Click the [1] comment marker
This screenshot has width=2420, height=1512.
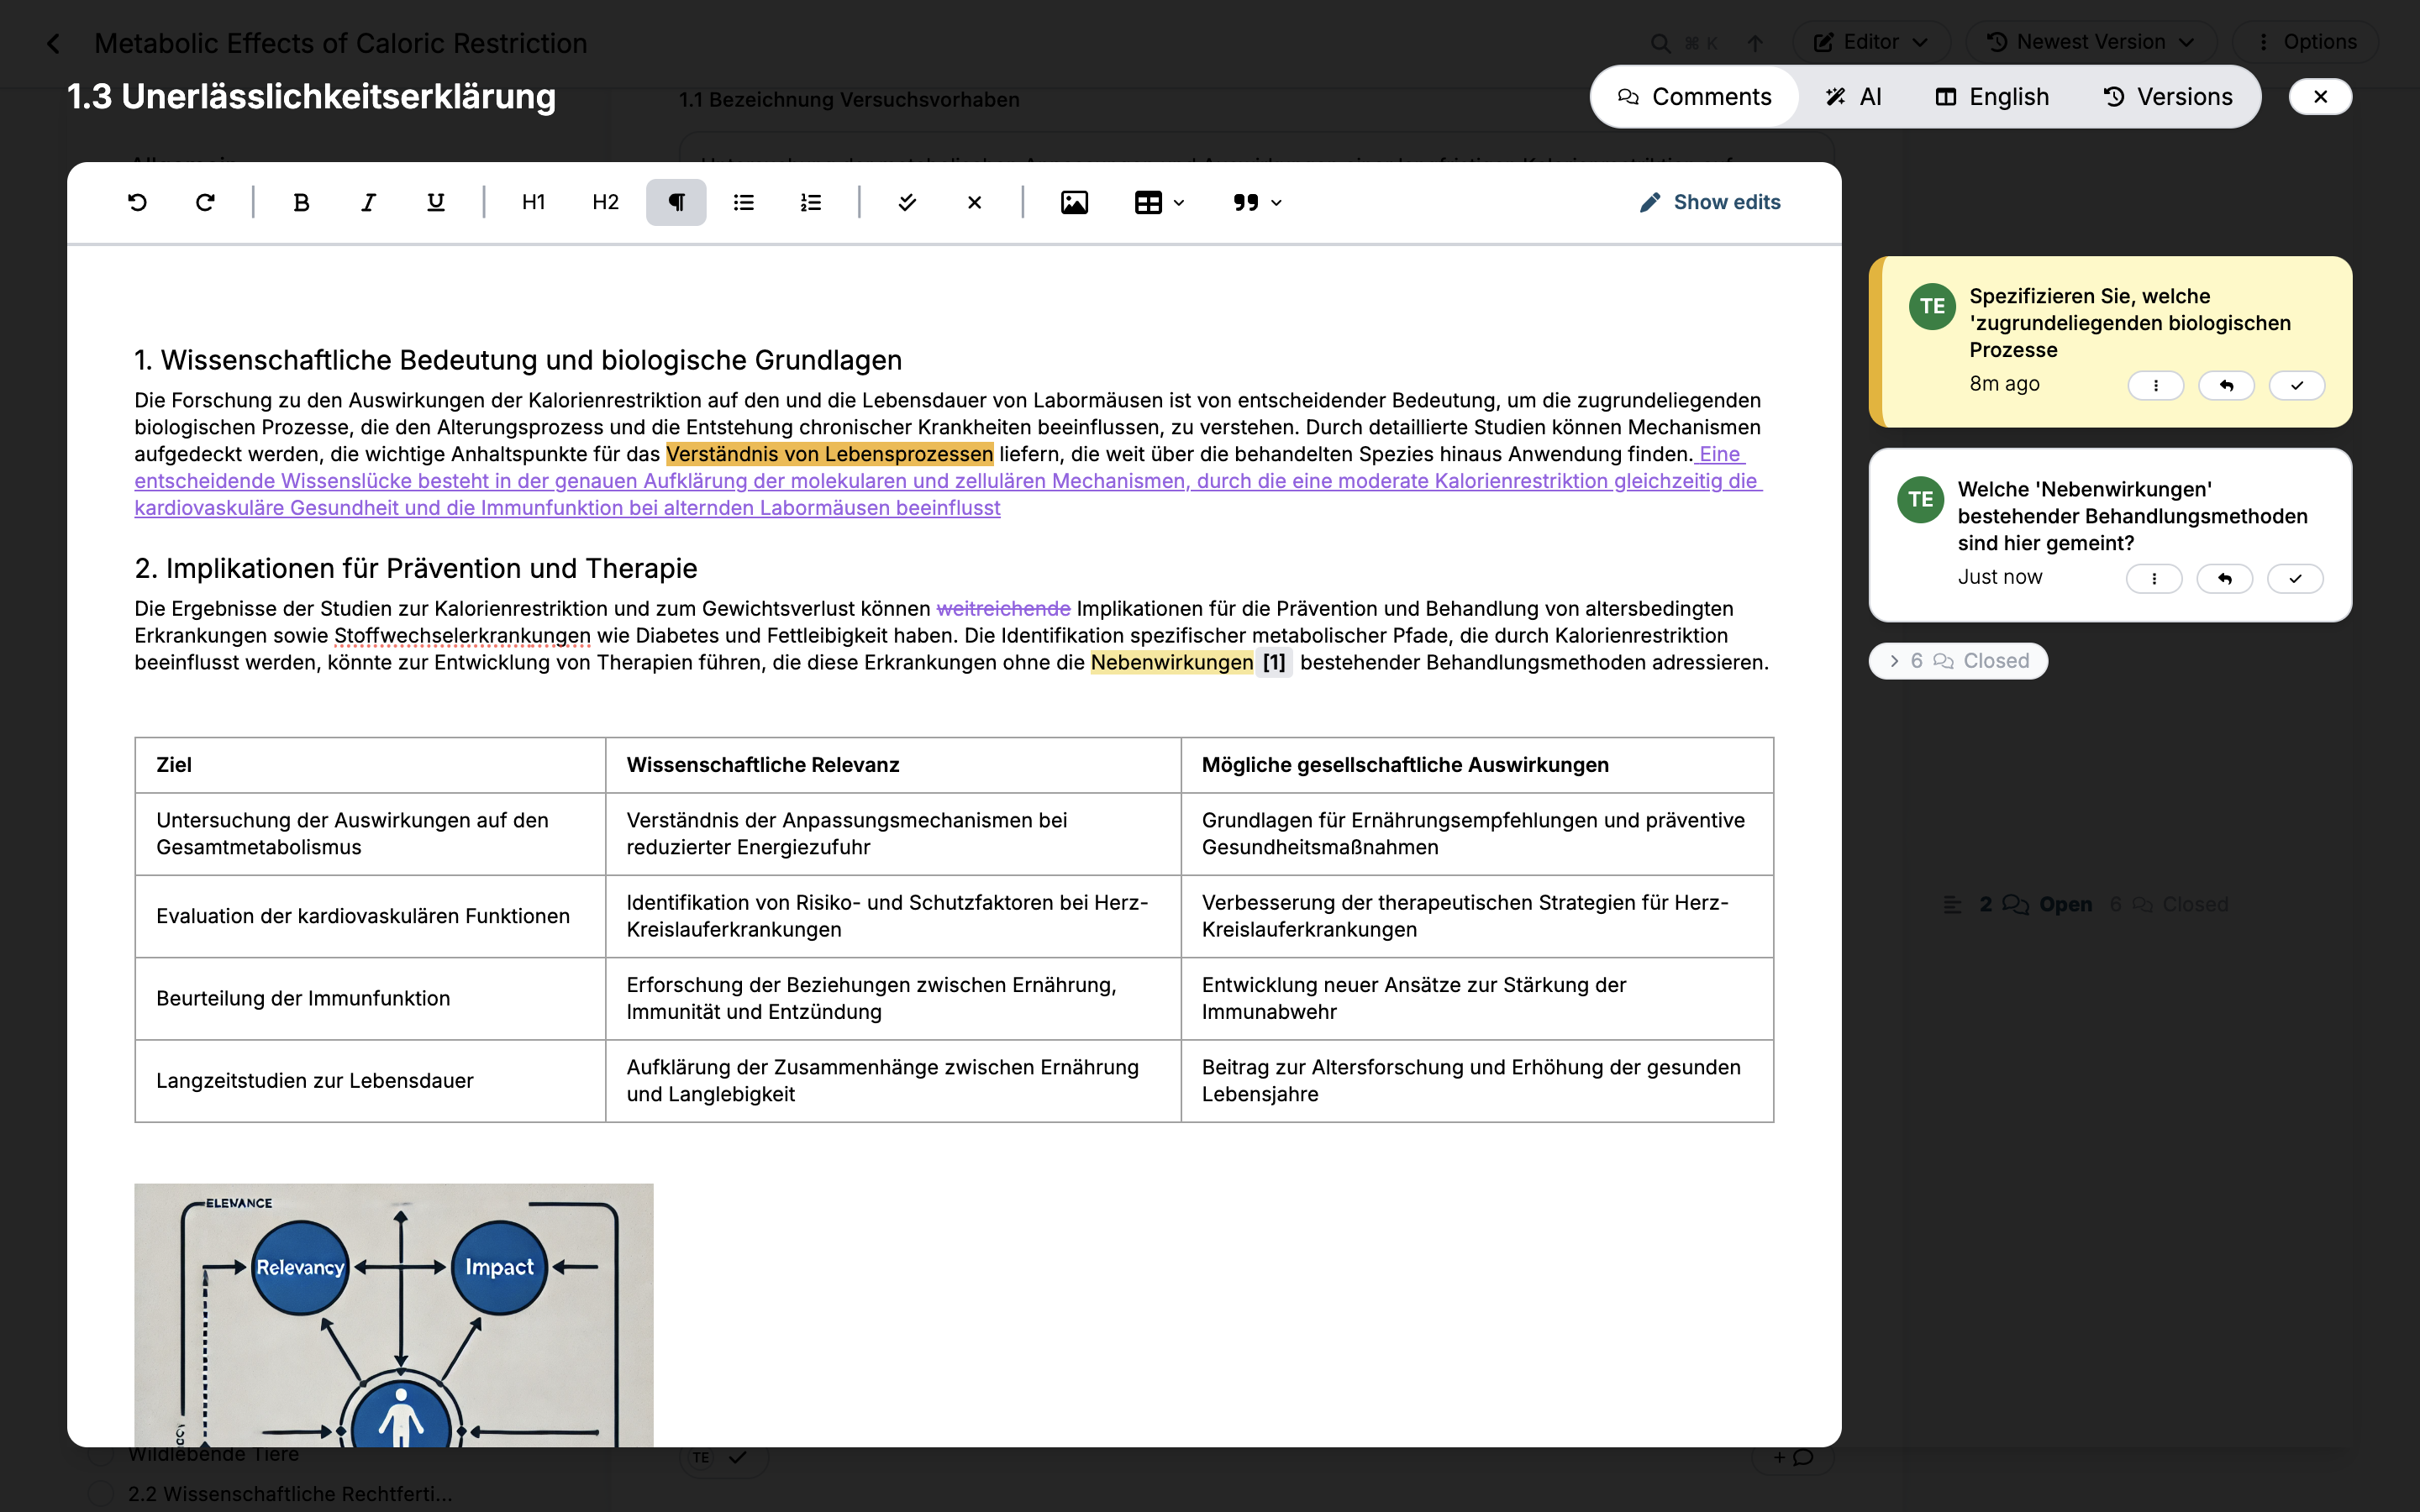click(1274, 662)
